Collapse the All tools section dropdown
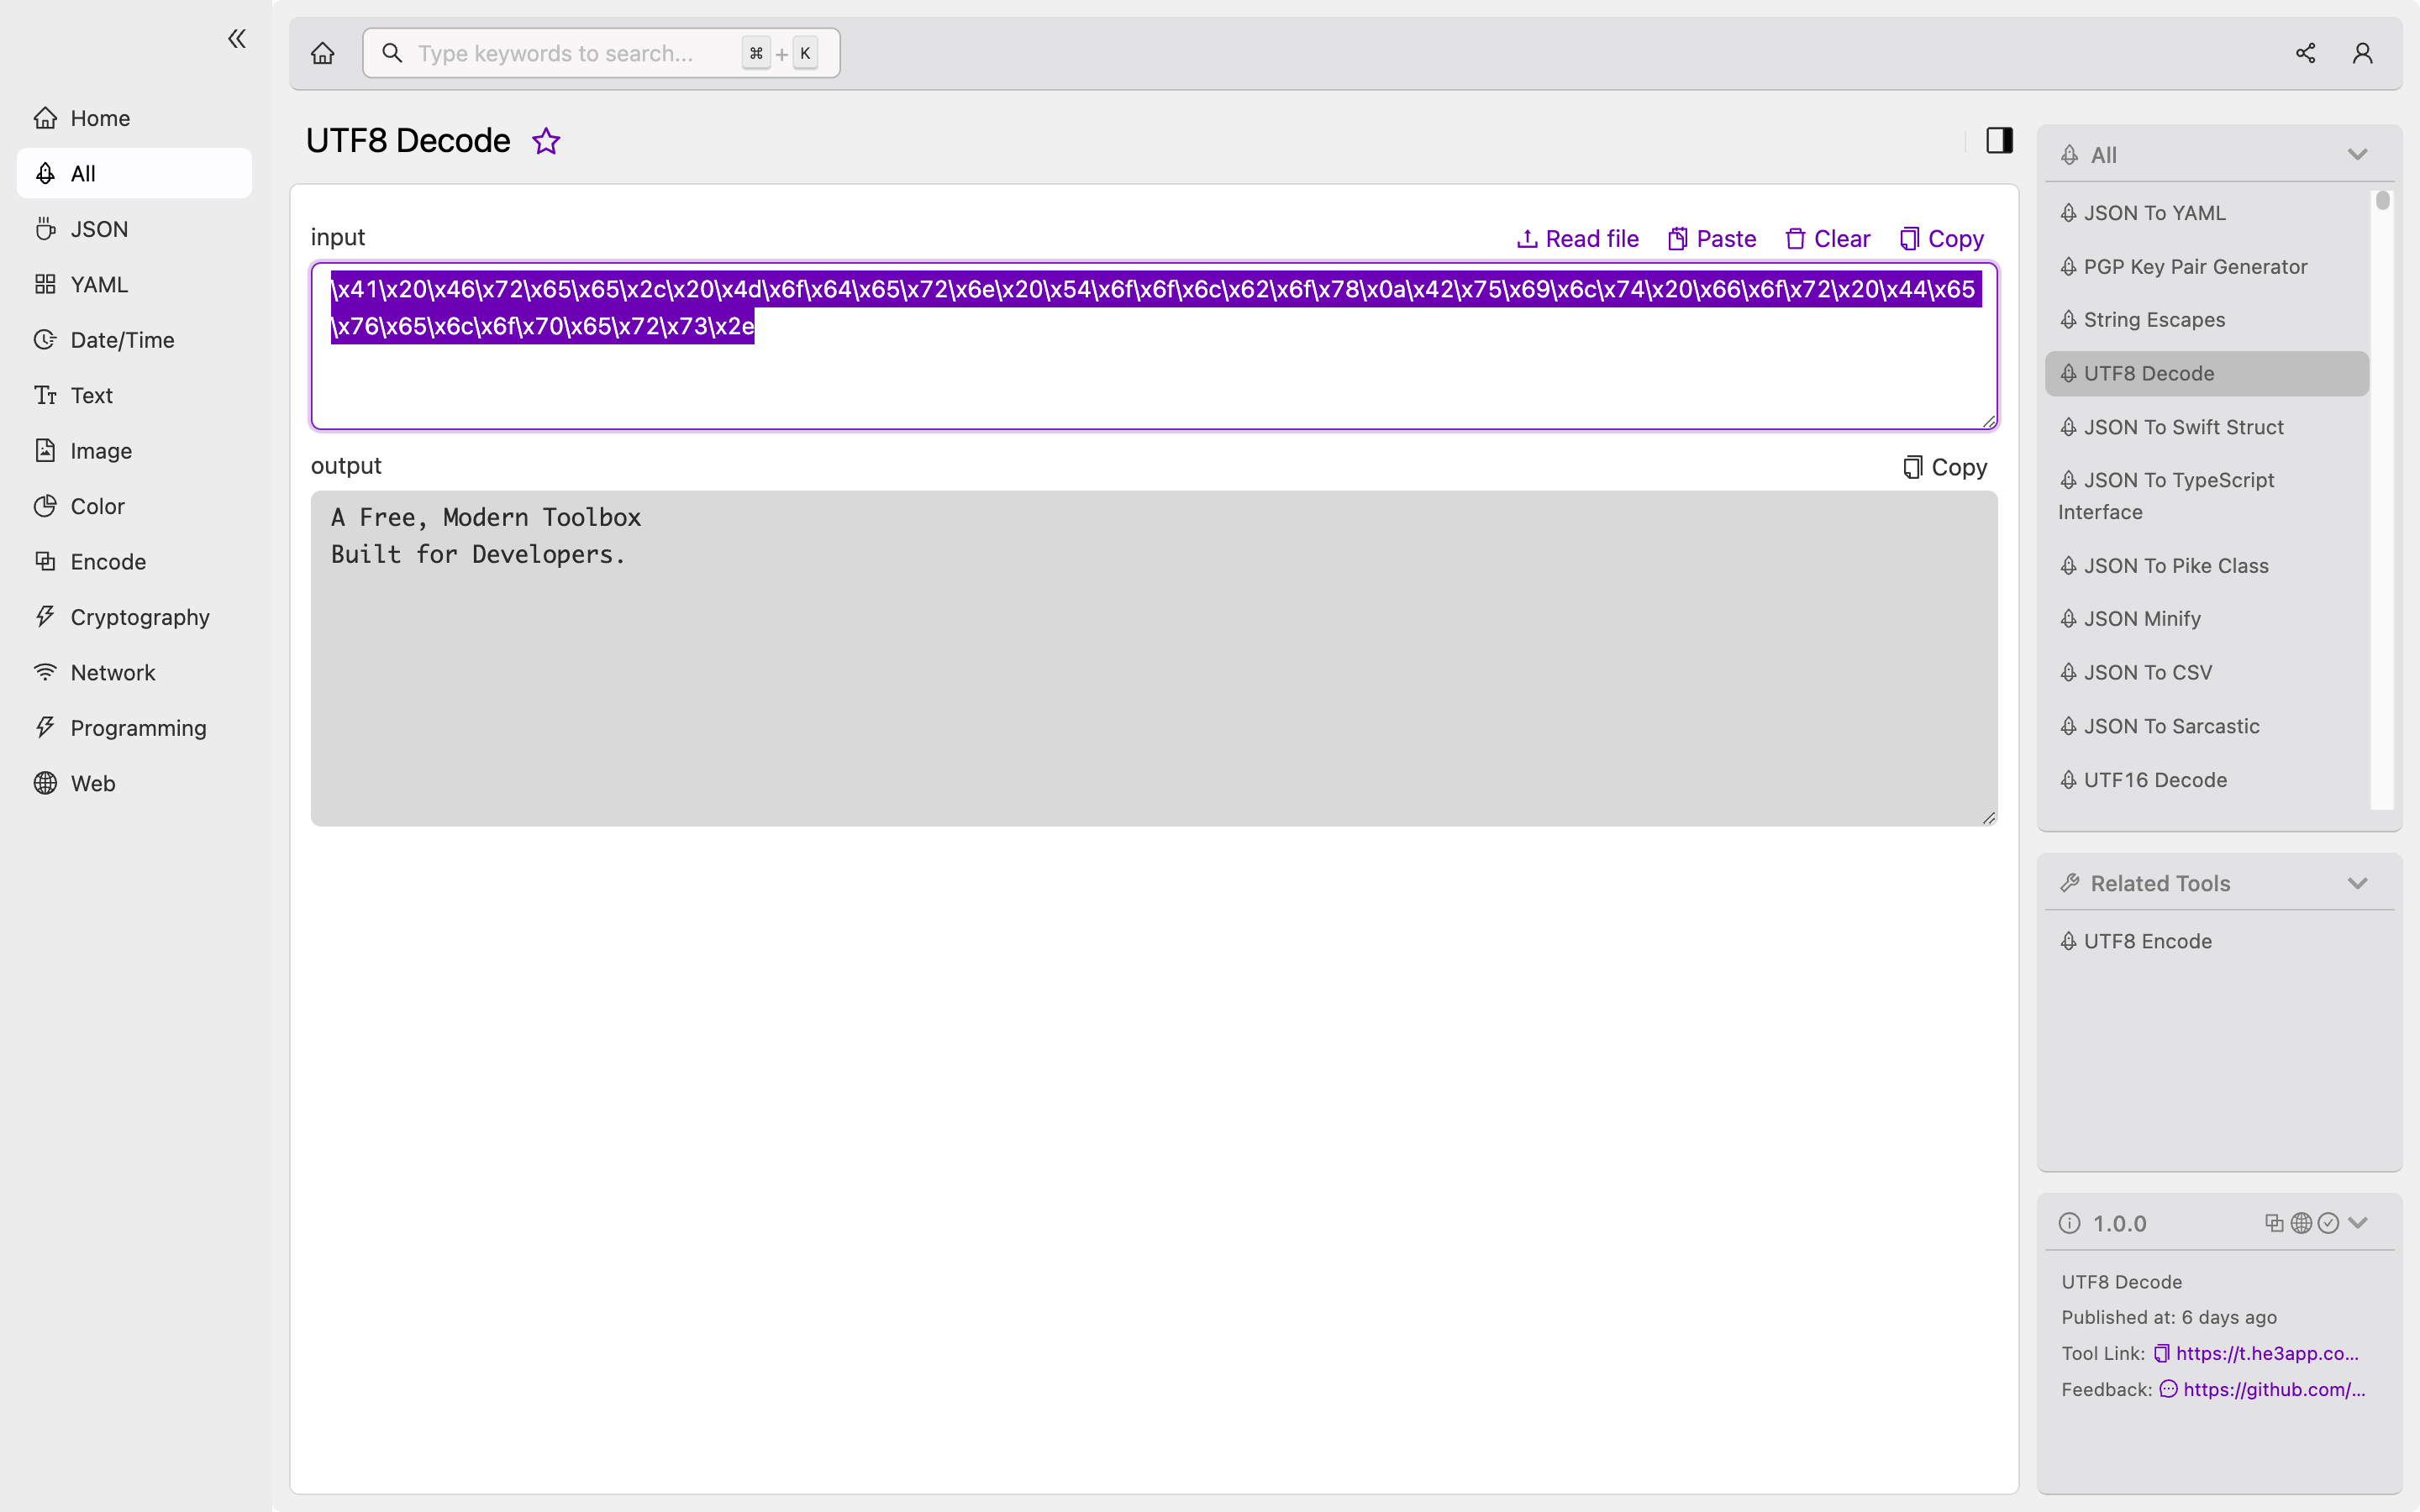This screenshot has height=1512, width=2420. pyautogui.click(x=2357, y=153)
